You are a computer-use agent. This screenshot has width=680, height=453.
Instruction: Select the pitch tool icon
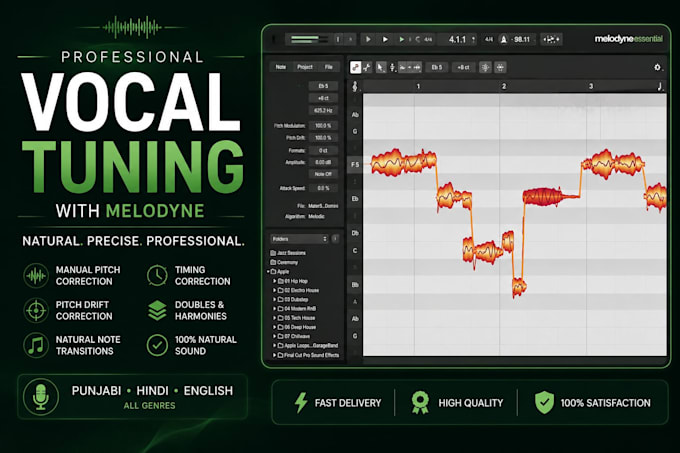point(392,67)
